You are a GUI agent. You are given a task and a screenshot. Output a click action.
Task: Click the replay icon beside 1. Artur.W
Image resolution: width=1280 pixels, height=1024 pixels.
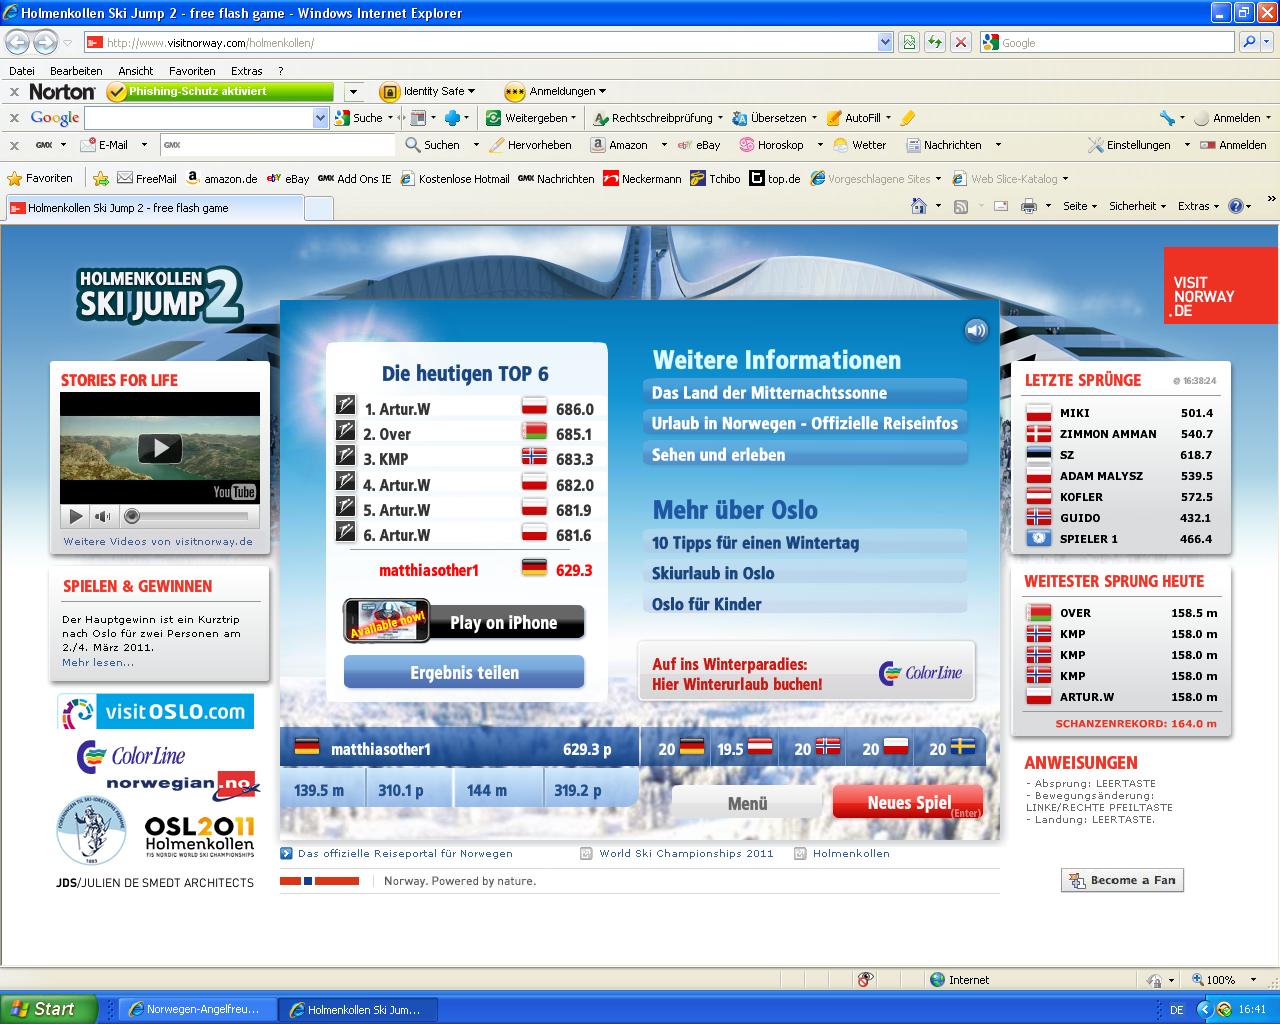click(345, 406)
